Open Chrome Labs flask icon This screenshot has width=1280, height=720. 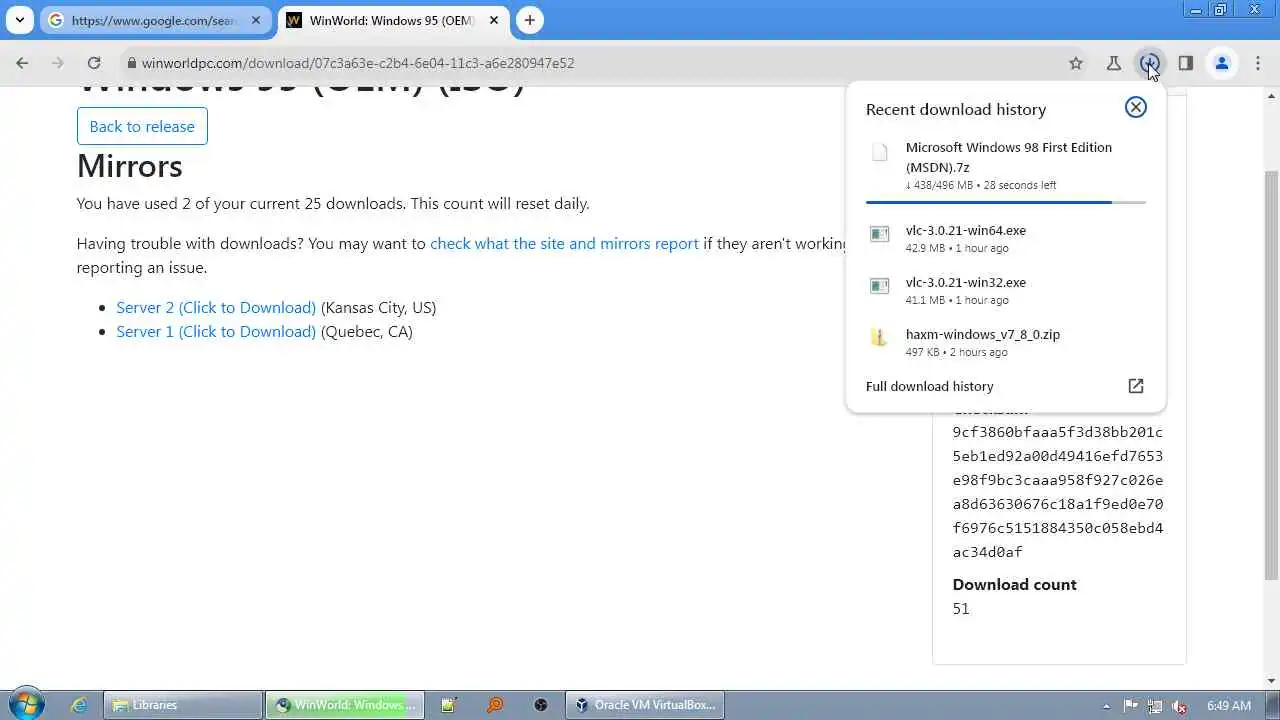tap(1113, 63)
